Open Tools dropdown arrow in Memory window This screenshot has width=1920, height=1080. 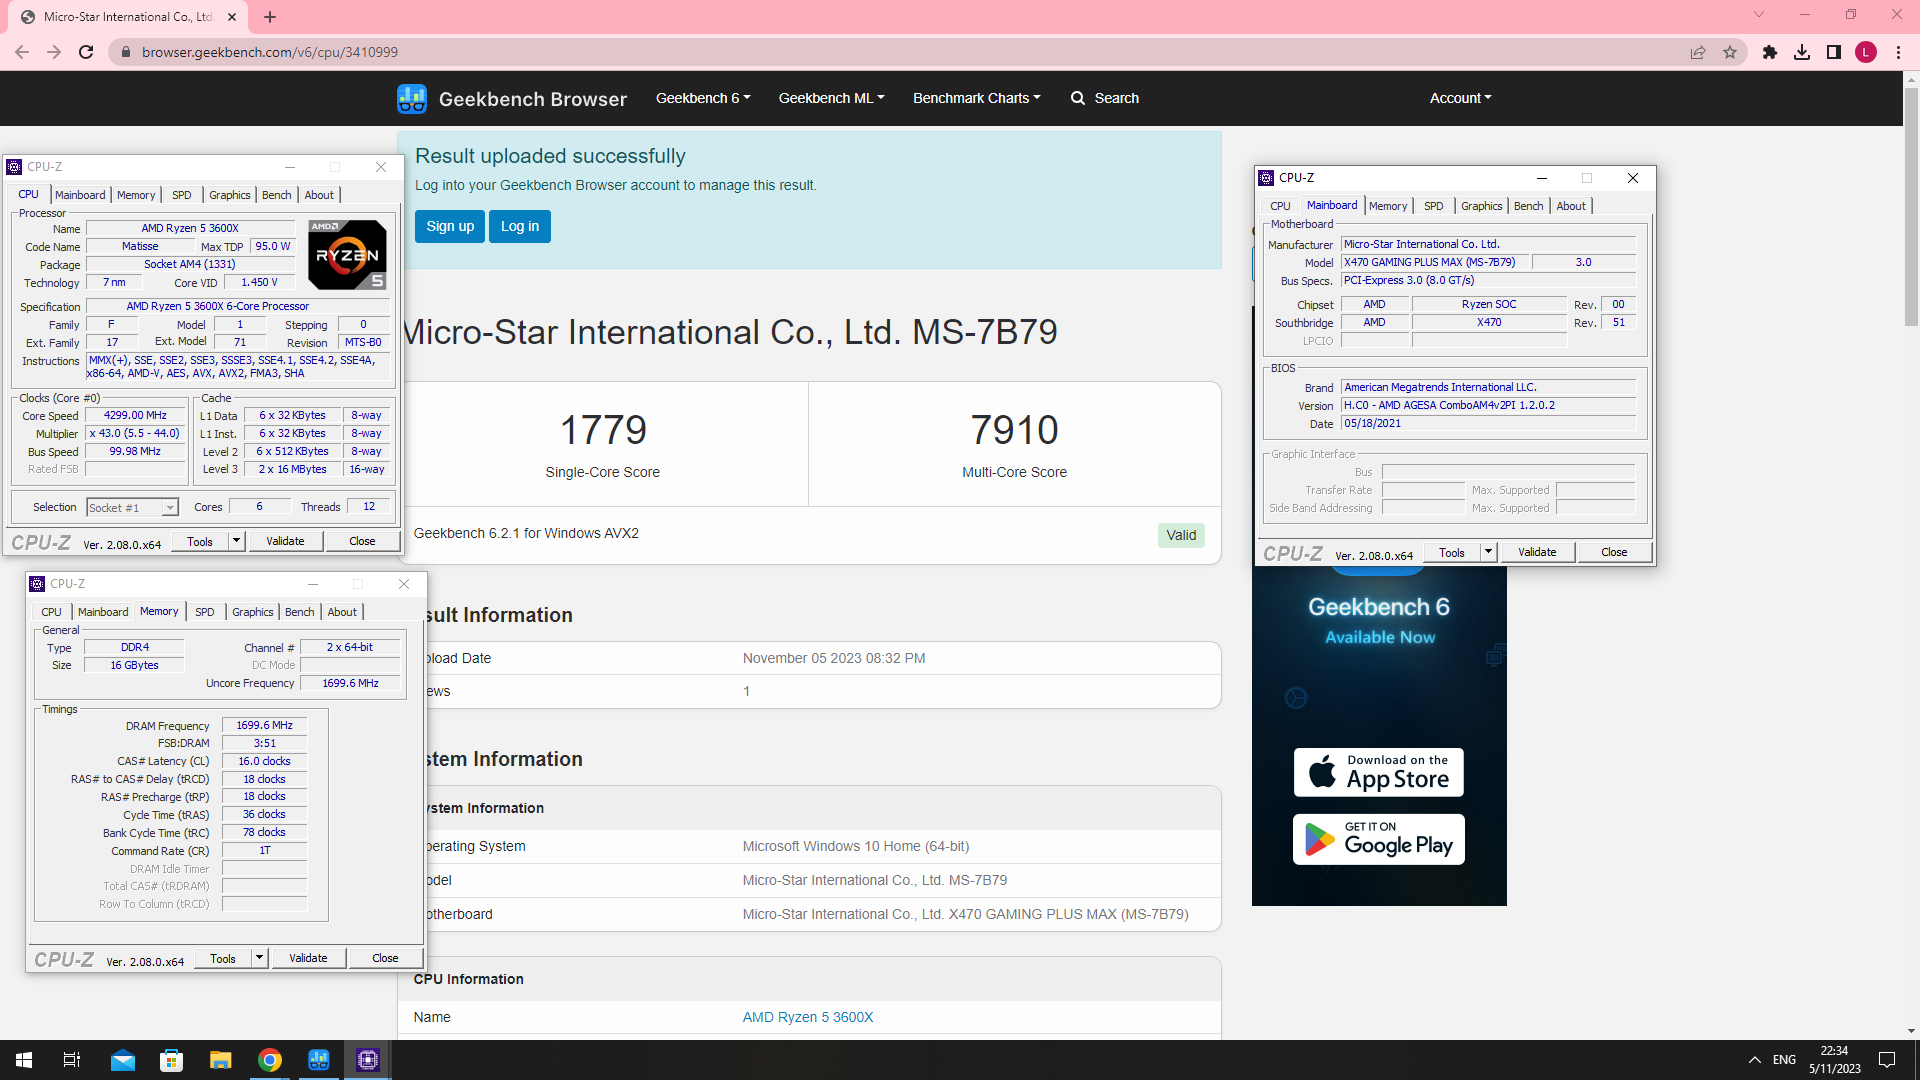coord(260,958)
